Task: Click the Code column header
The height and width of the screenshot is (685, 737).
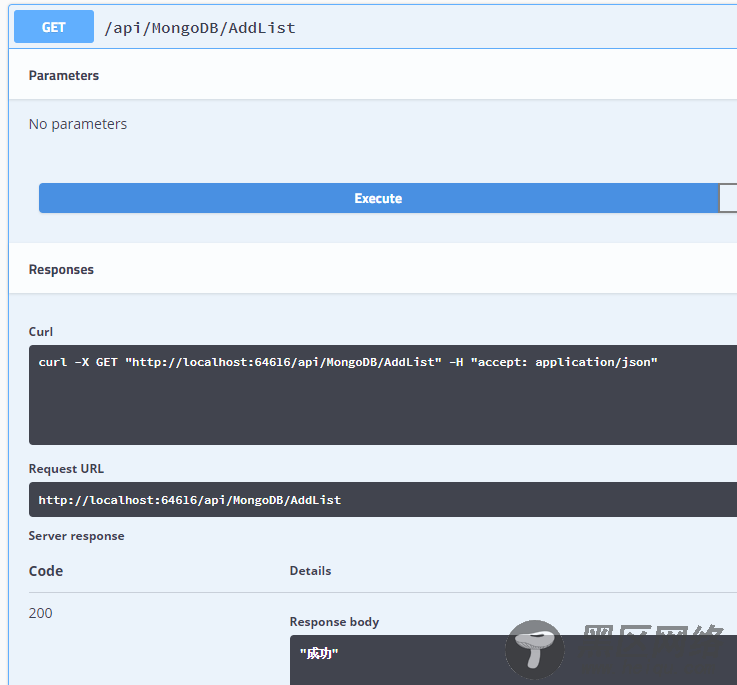Action: point(46,571)
